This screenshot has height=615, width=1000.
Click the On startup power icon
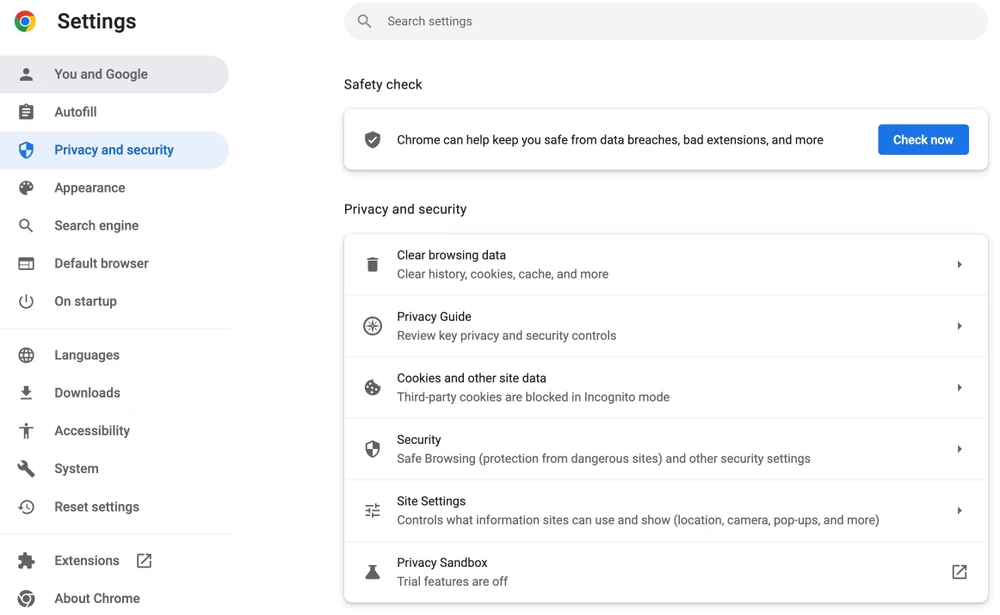tap(26, 301)
